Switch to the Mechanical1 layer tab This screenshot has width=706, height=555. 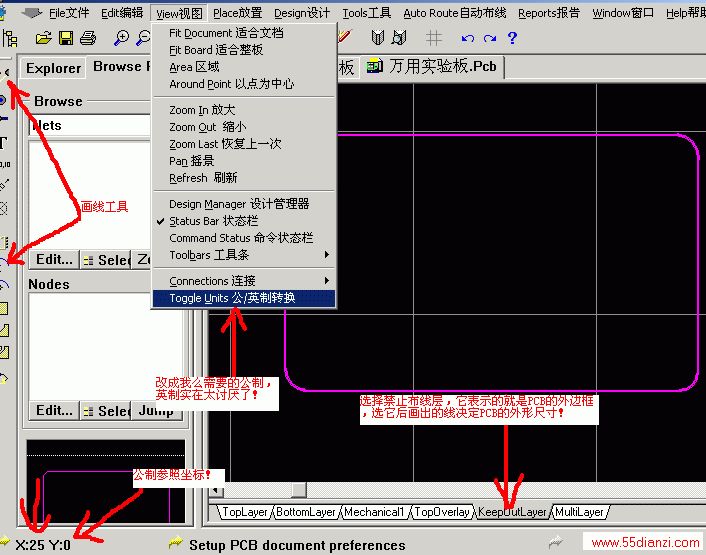(x=374, y=512)
